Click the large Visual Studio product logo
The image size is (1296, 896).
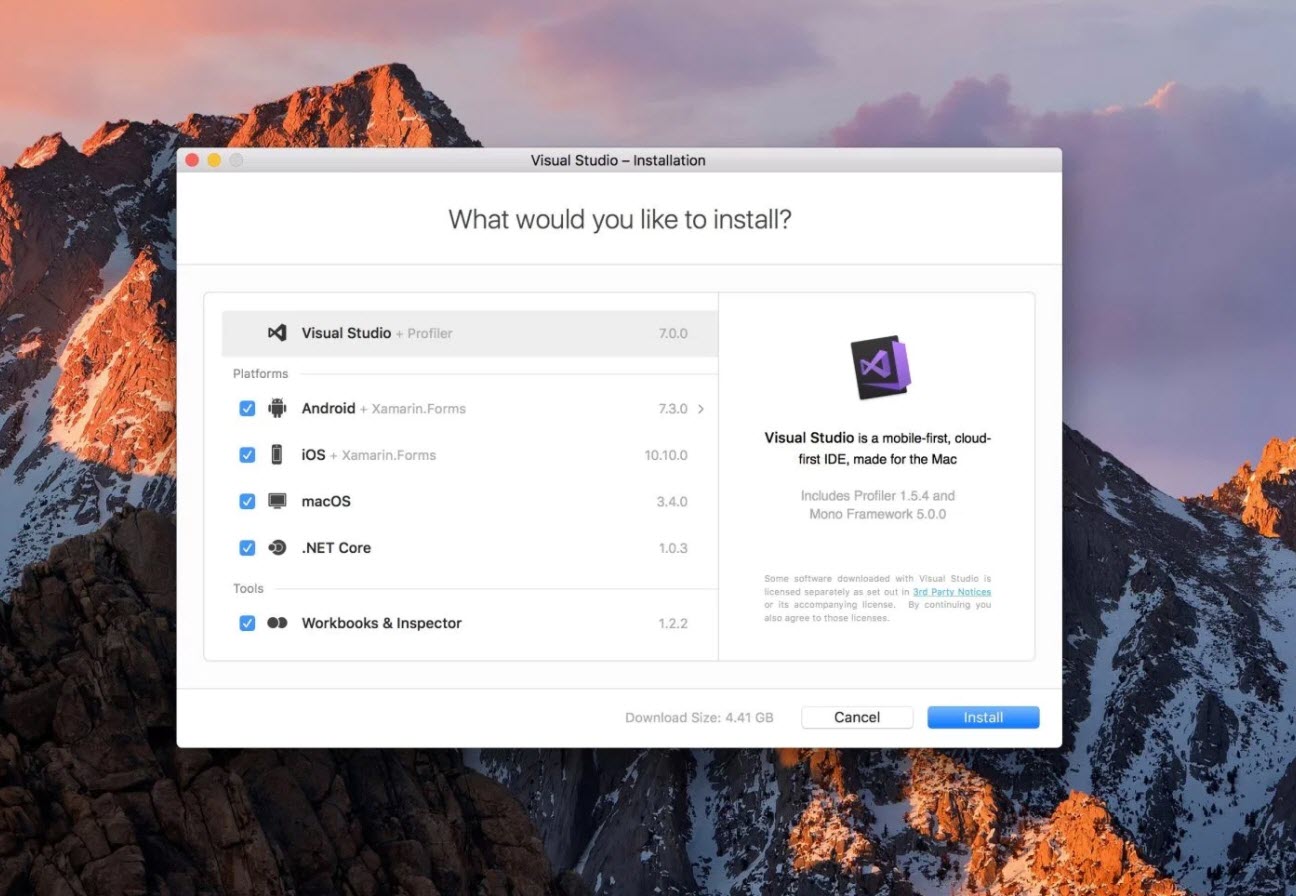click(880, 366)
